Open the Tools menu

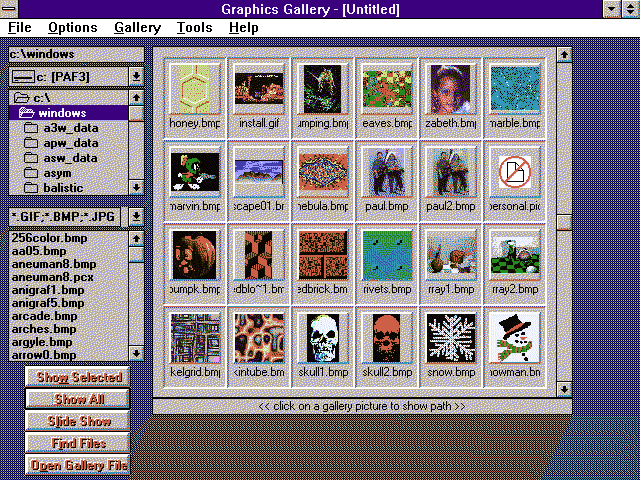click(x=194, y=28)
